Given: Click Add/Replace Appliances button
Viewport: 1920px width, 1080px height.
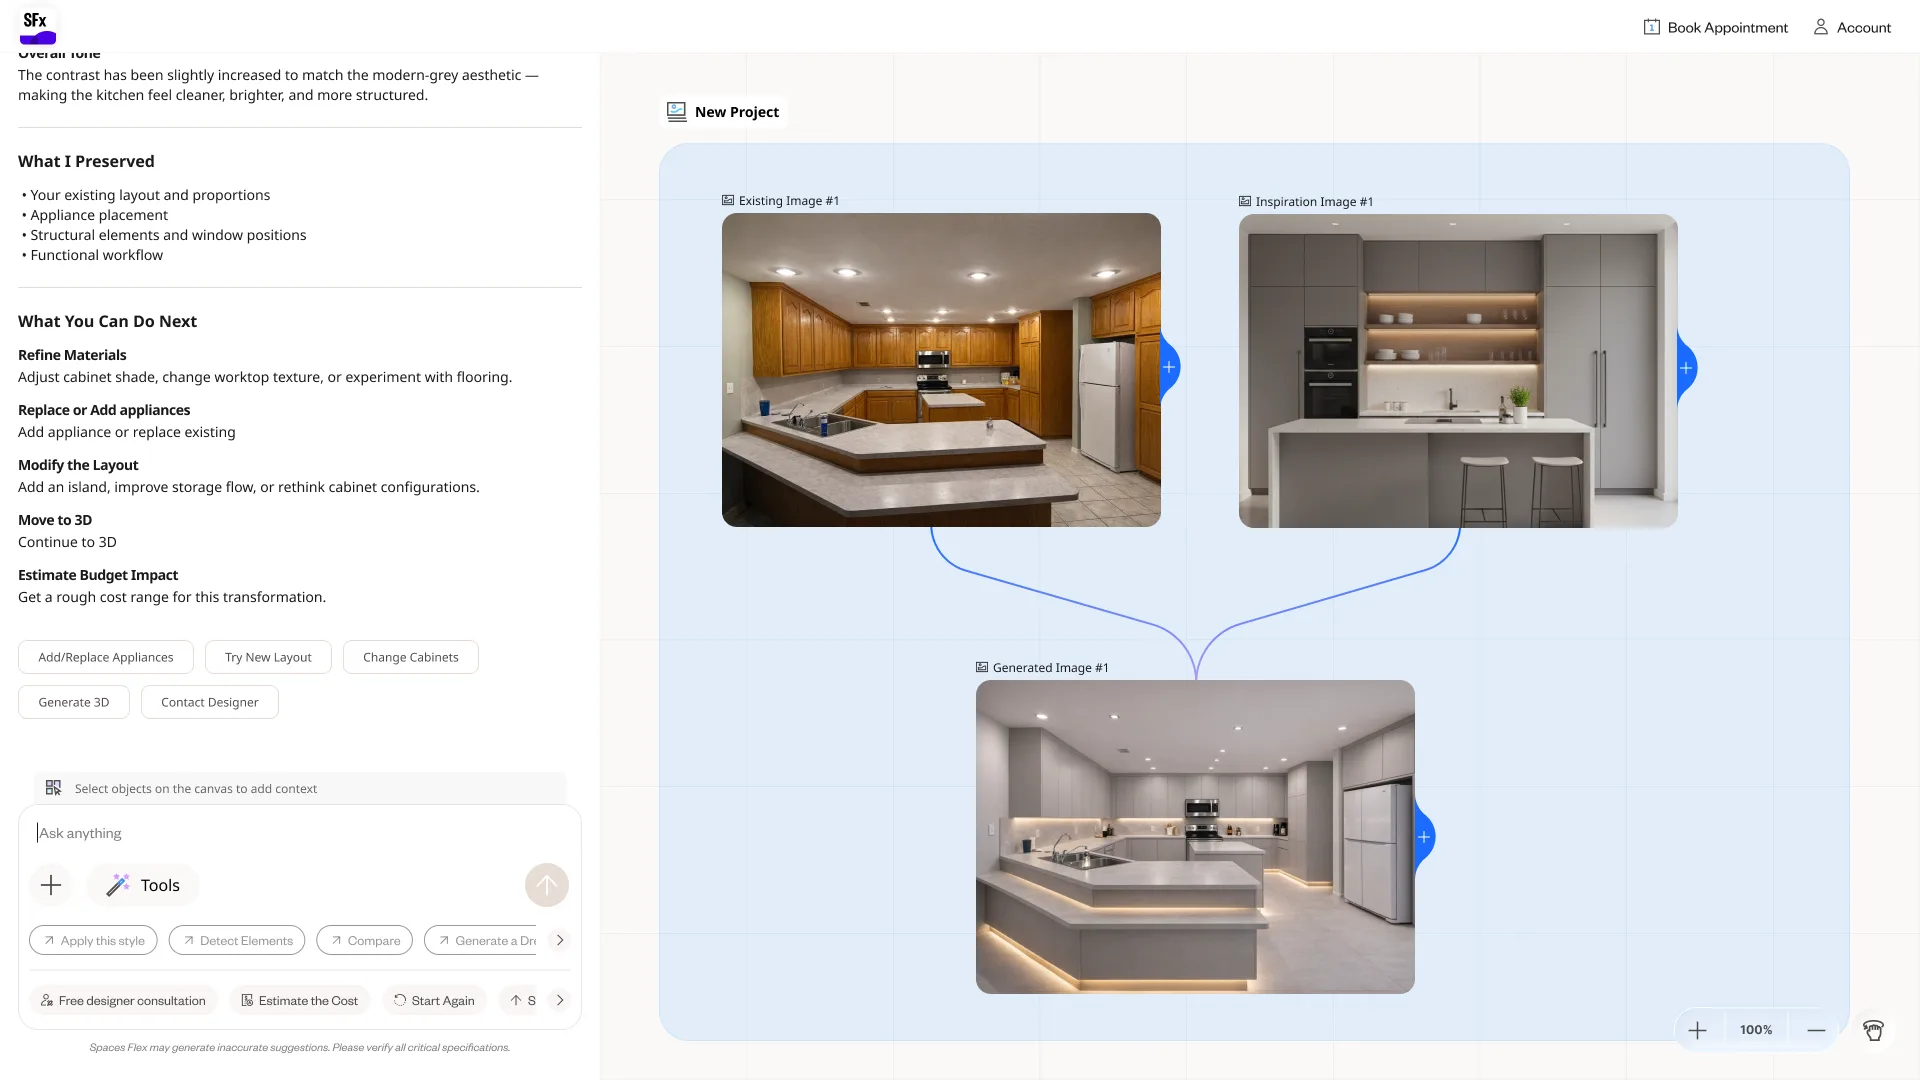Looking at the screenshot, I should (x=106, y=657).
